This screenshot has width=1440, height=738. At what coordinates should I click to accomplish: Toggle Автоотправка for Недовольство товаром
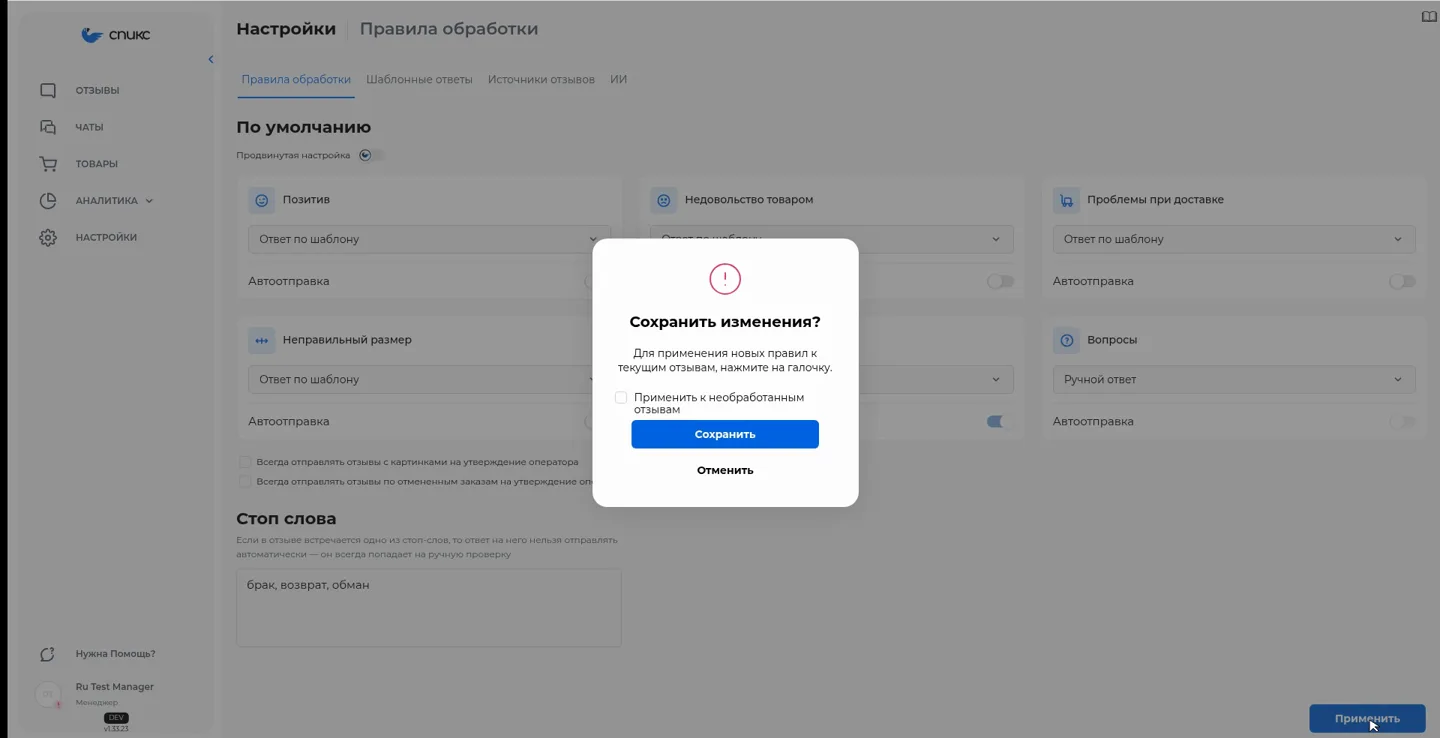pos(1000,282)
